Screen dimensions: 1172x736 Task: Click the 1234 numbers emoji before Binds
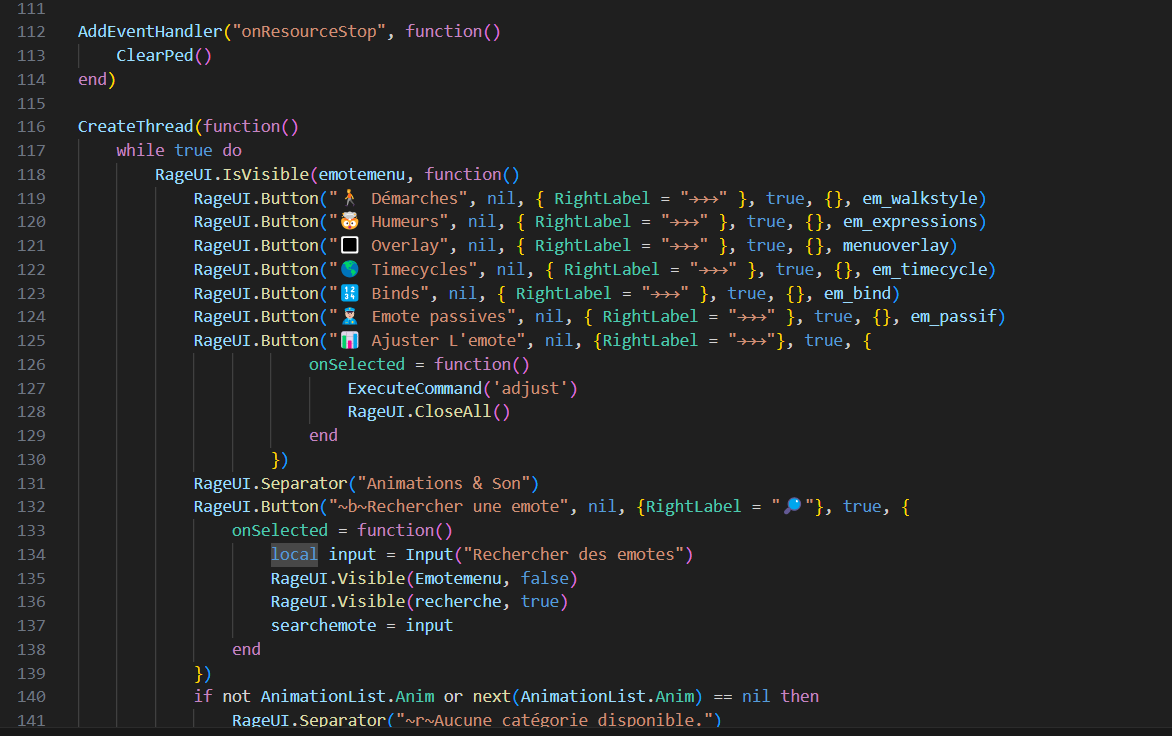349,294
